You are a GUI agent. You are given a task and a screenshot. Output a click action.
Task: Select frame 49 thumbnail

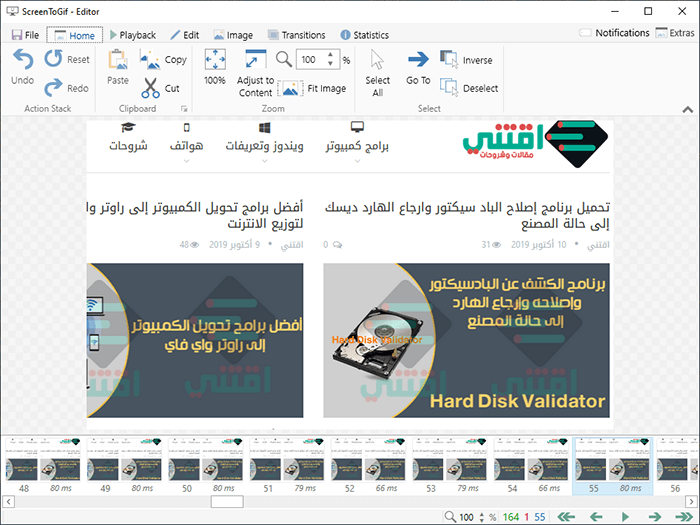point(125,466)
